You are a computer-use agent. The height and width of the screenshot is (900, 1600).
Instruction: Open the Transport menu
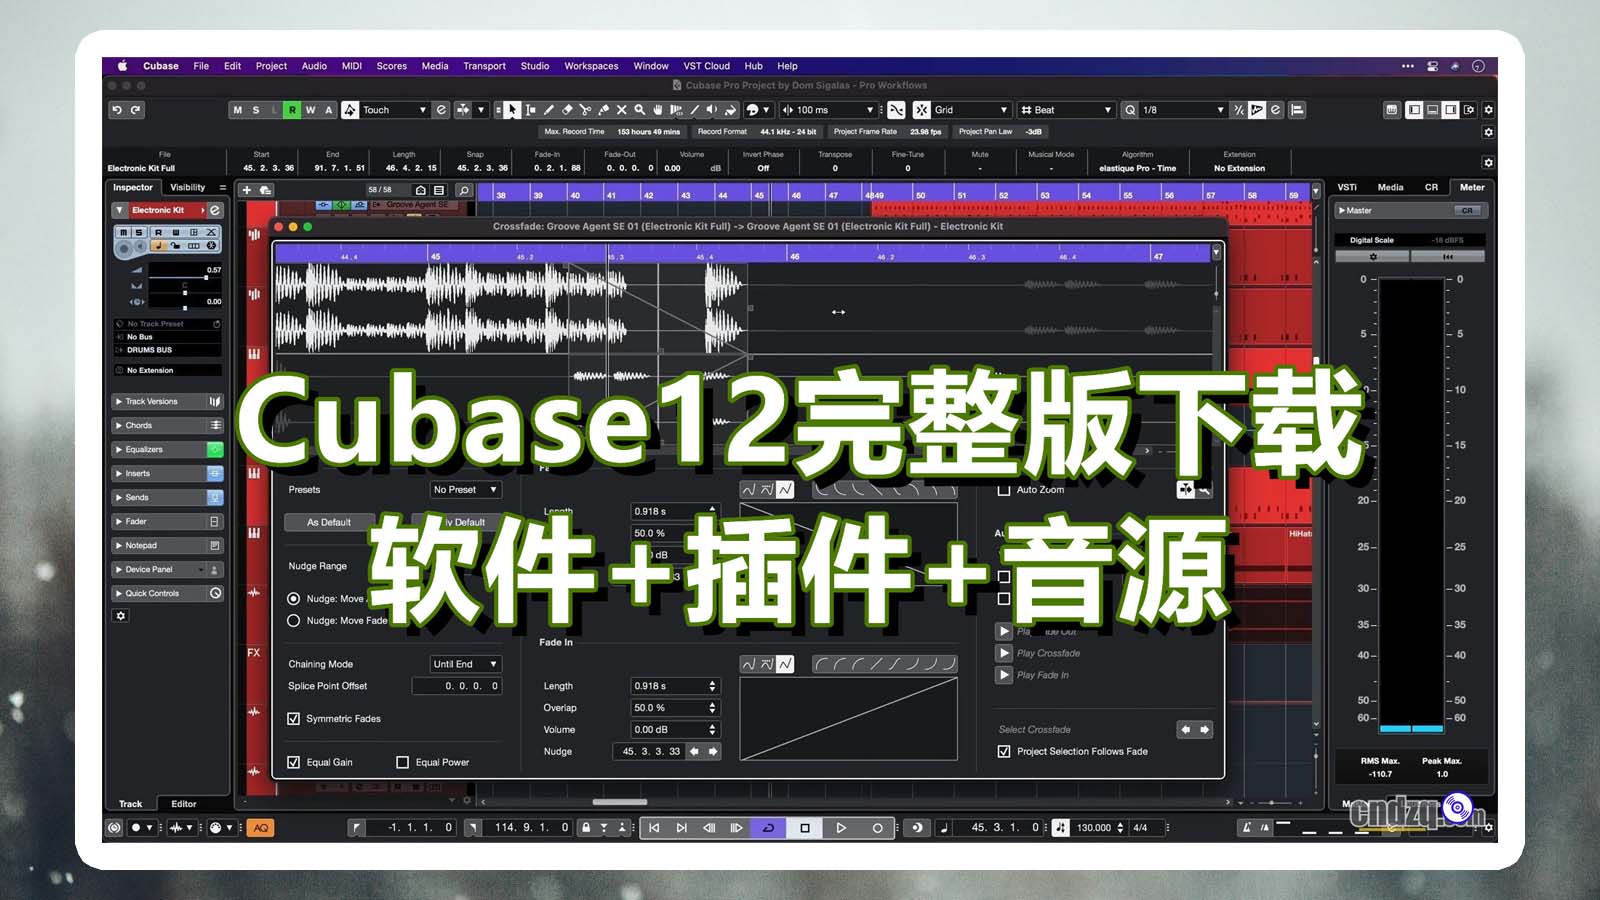click(484, 66)
